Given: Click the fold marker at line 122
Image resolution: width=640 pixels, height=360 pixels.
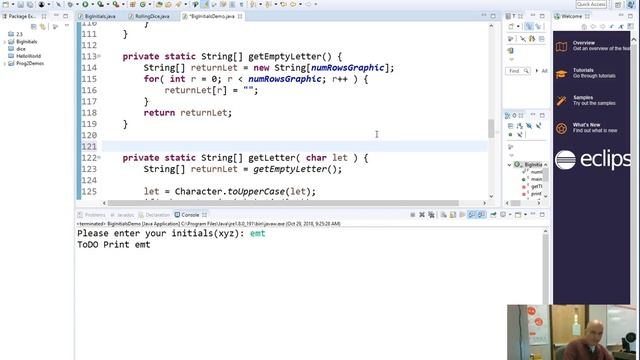Looking at the screenshot, I should (x=99, y=158).
